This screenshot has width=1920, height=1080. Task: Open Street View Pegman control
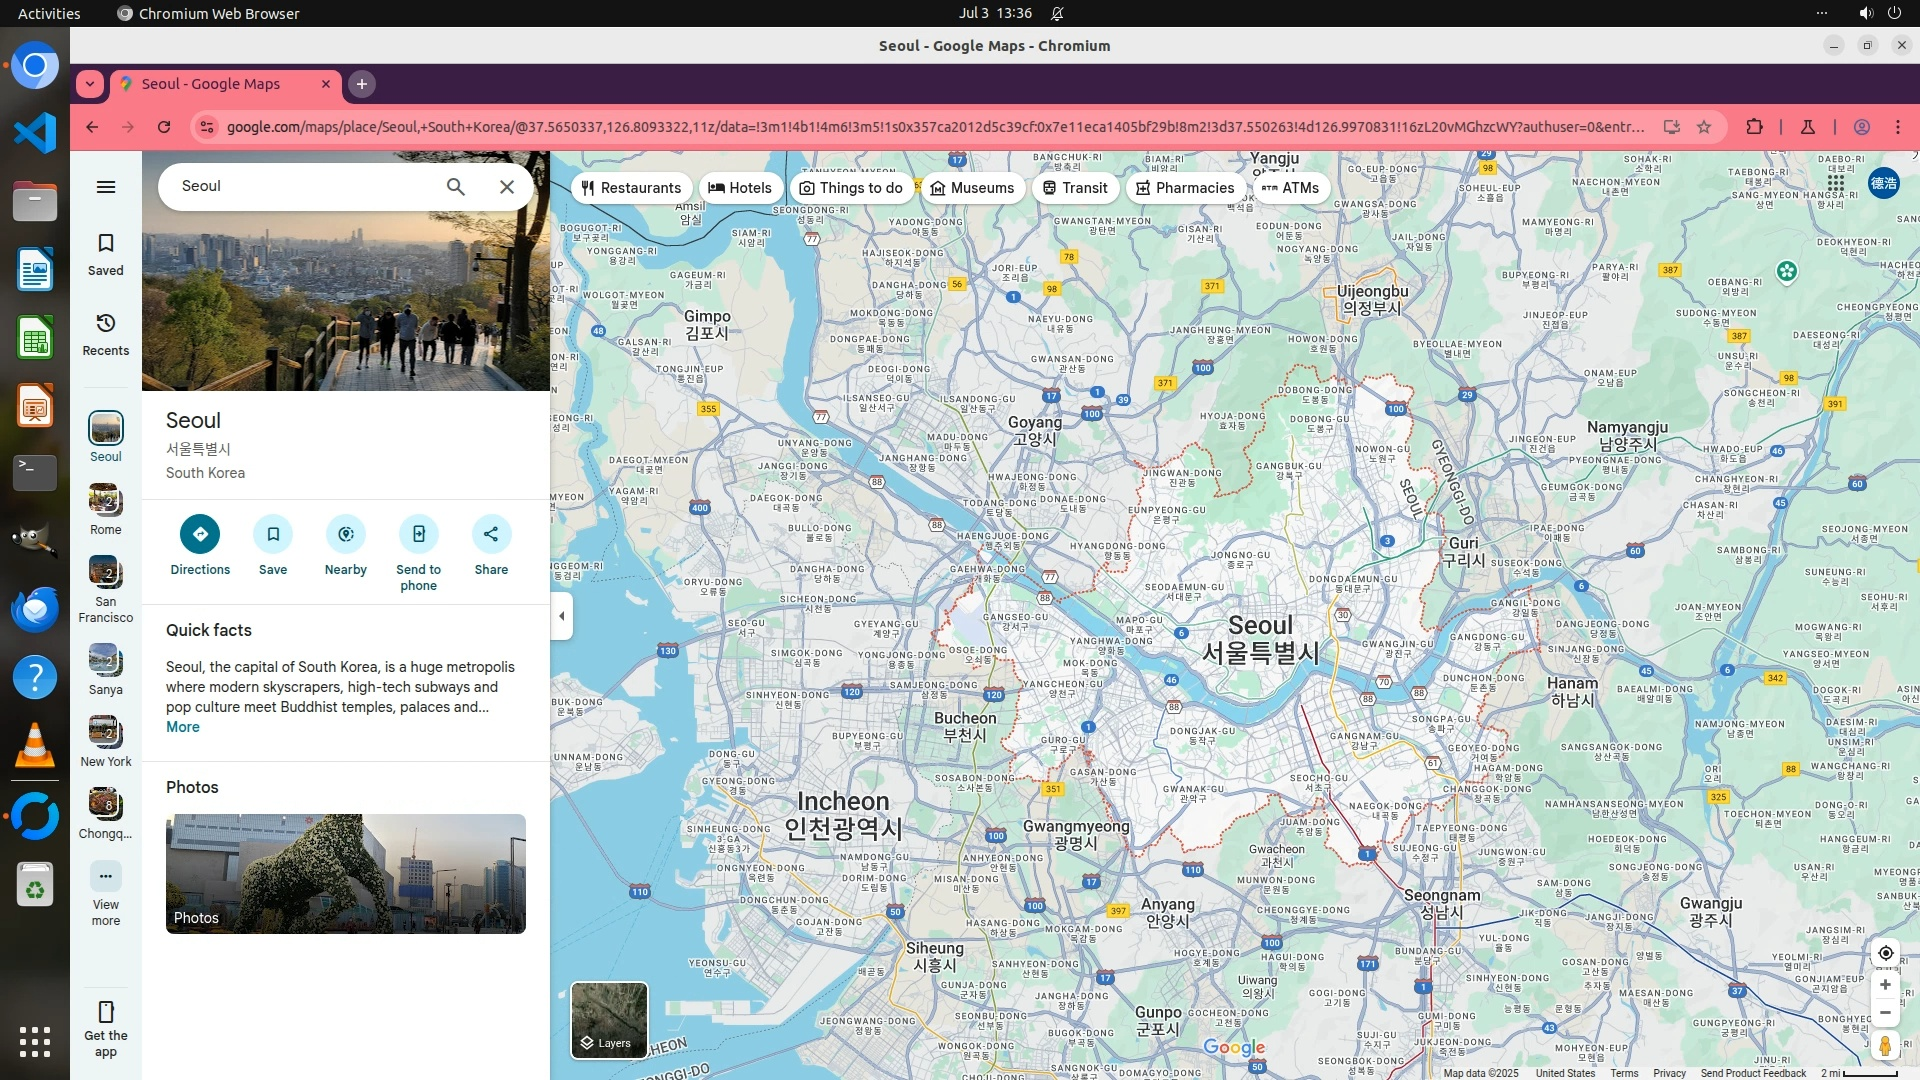point(1885,1046)
